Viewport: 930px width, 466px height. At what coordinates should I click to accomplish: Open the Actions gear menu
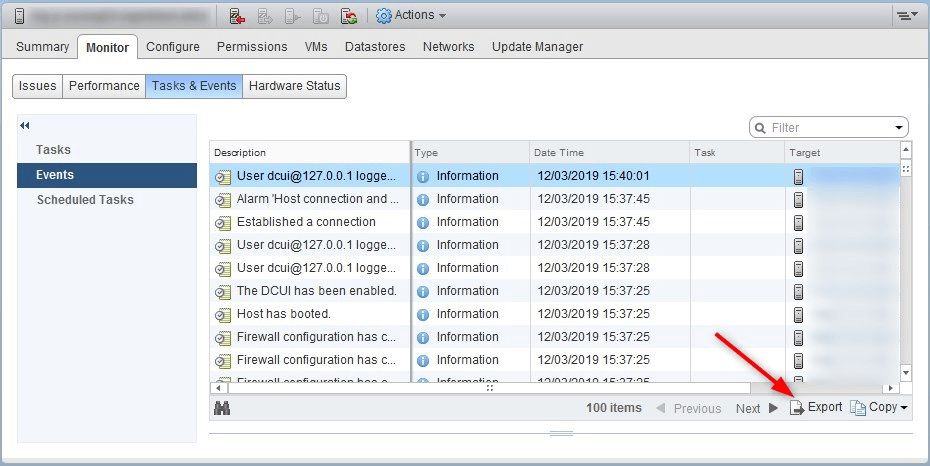coord(410,15)
